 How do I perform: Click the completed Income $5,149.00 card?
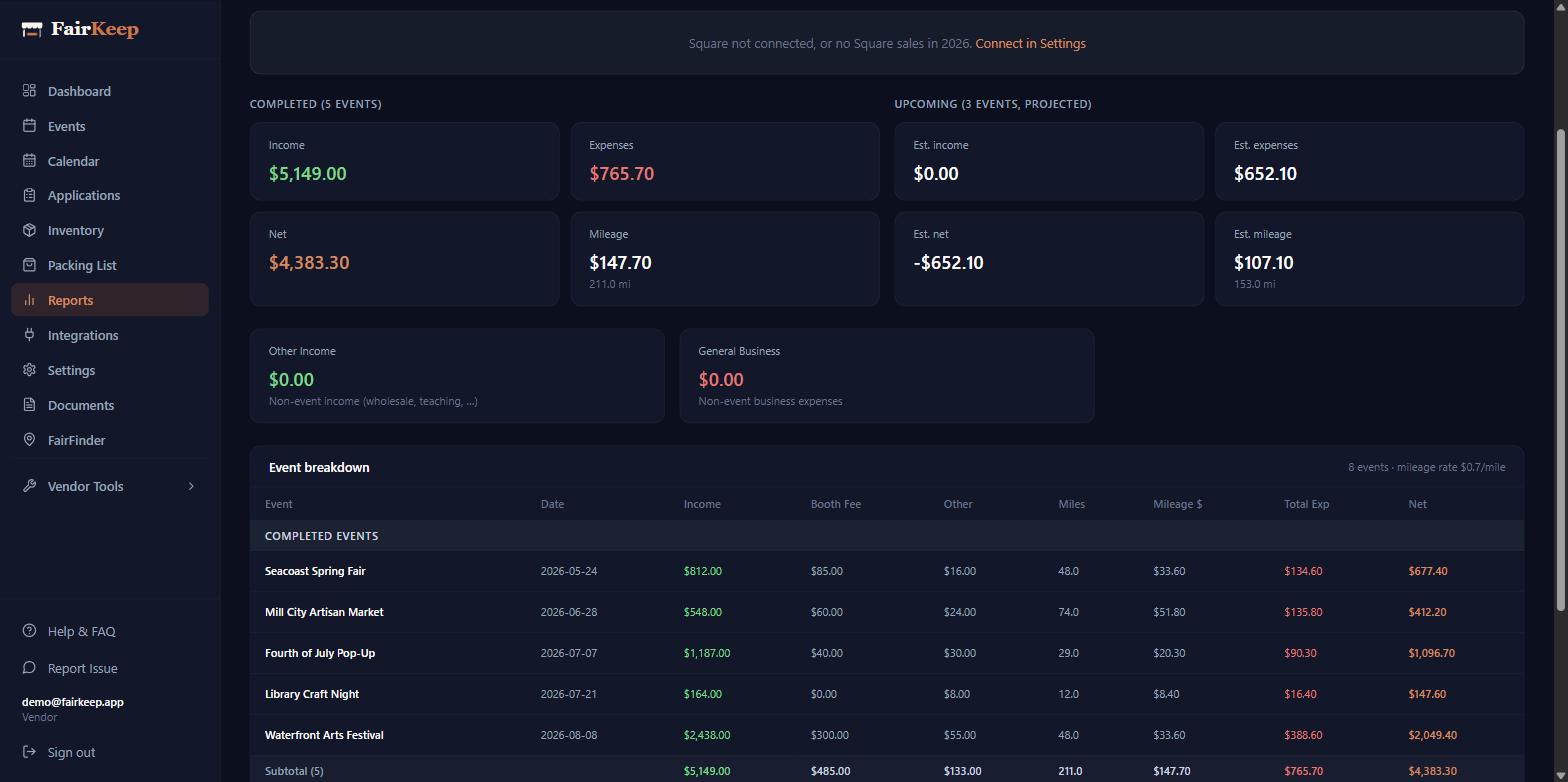pyautogui.click(x=404, y=161)
